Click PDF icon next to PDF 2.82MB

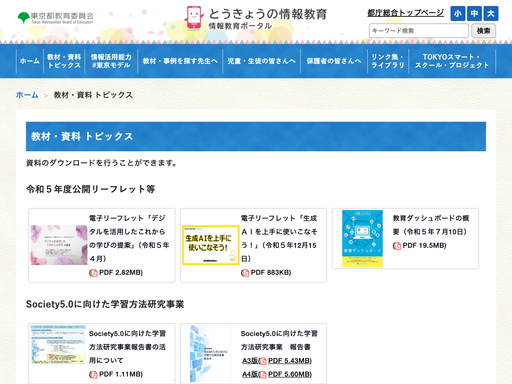tap(93, 273)
